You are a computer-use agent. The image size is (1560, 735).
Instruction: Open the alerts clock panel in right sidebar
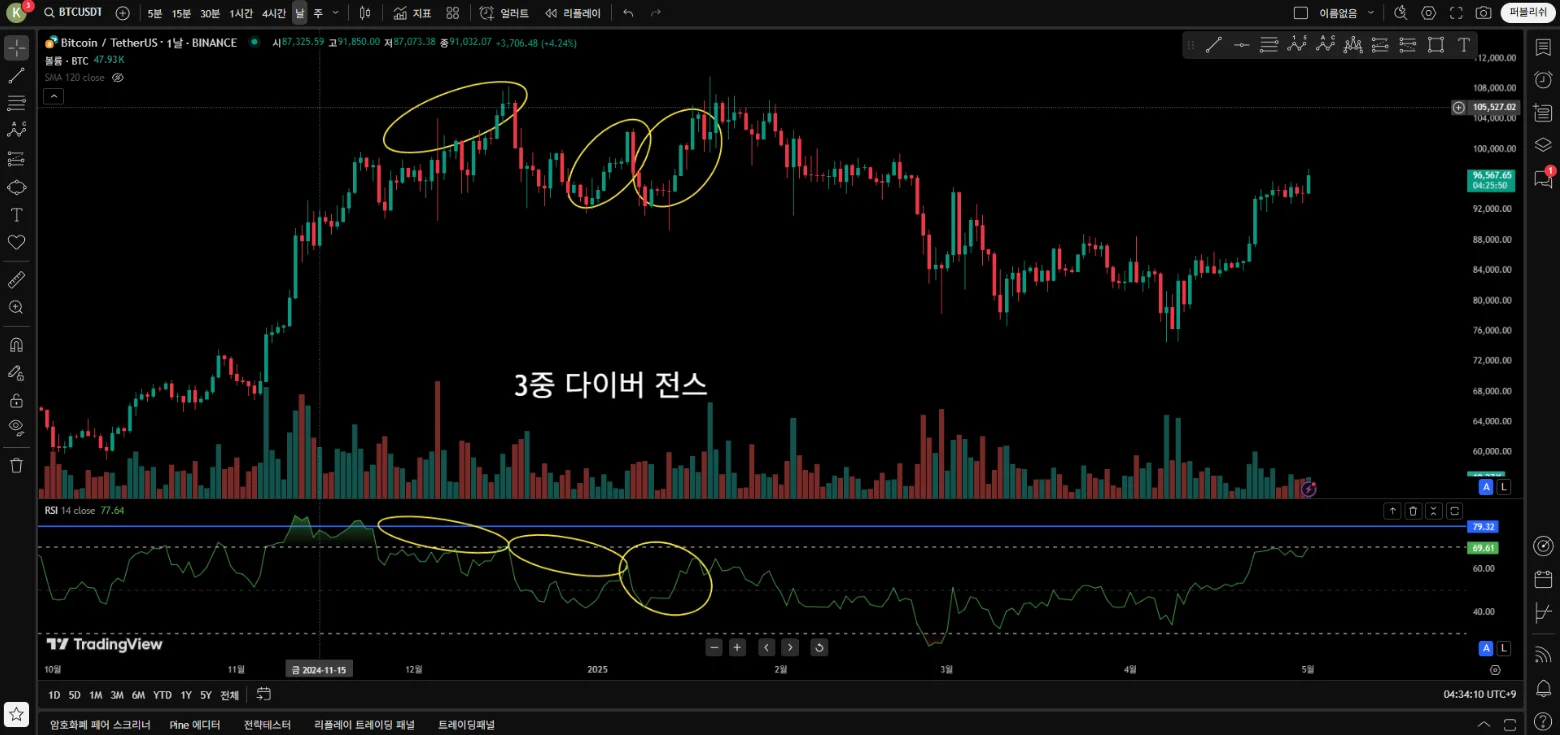pyautogui.click(x=1543, y=80)
